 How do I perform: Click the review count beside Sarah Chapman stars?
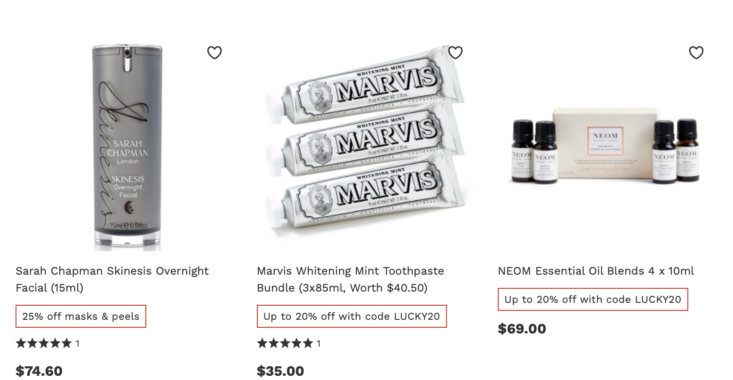(x=78, y=344)
